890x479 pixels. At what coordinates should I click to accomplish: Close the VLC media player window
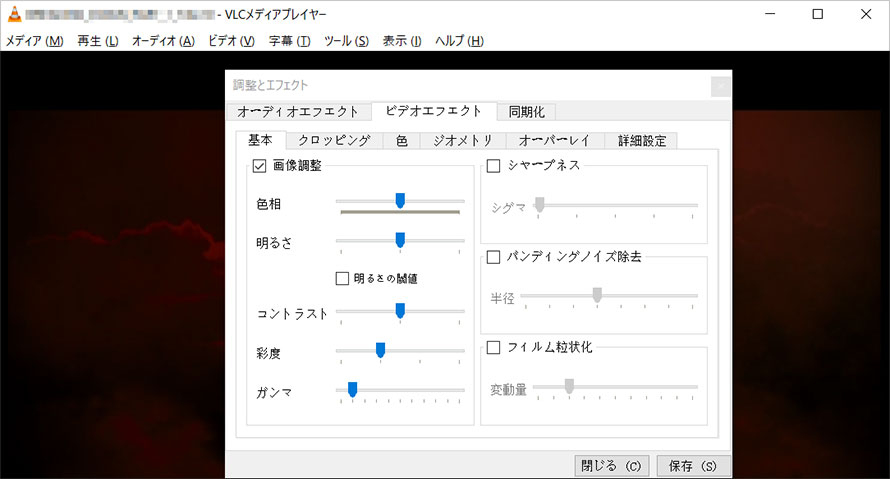click(x=866, y=14)
